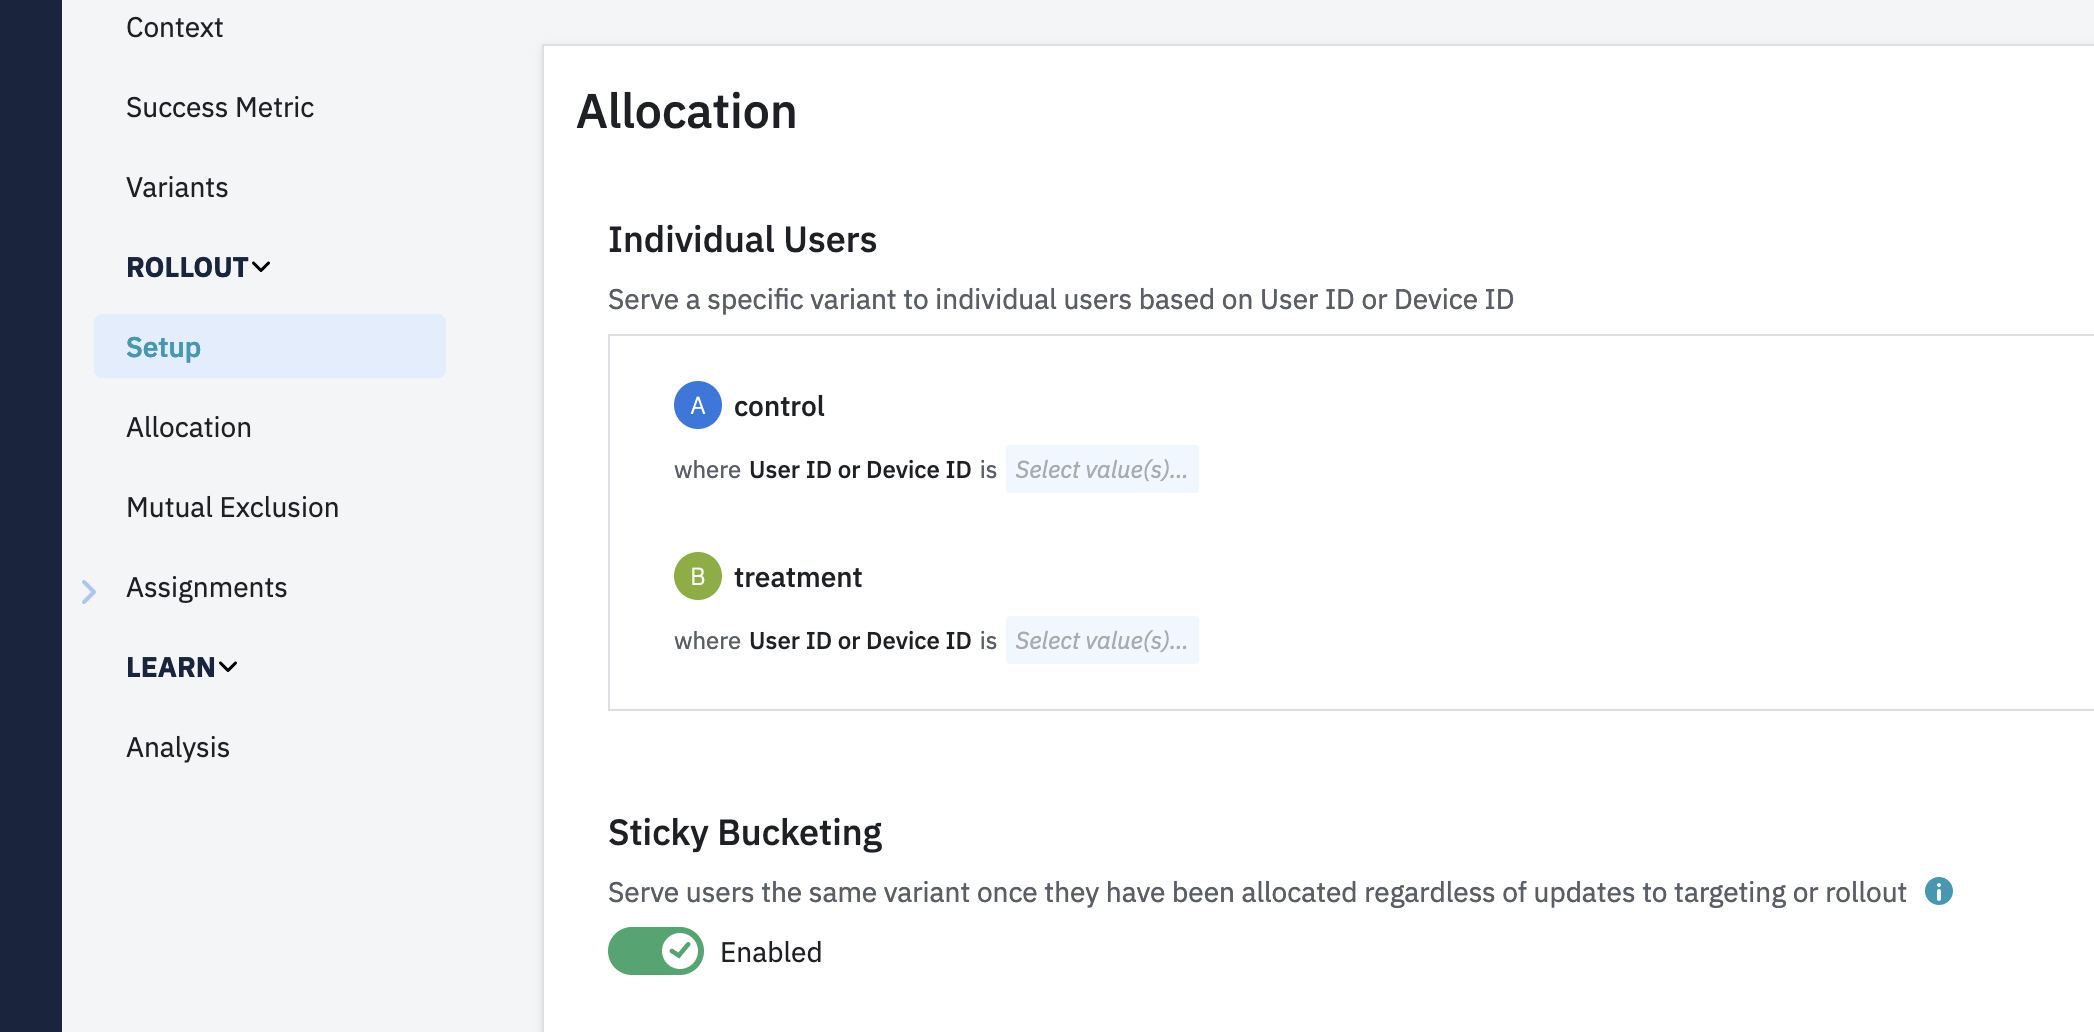2094x1032 pixels.
Task: Click the control variant name
Action: click(779, 406)
